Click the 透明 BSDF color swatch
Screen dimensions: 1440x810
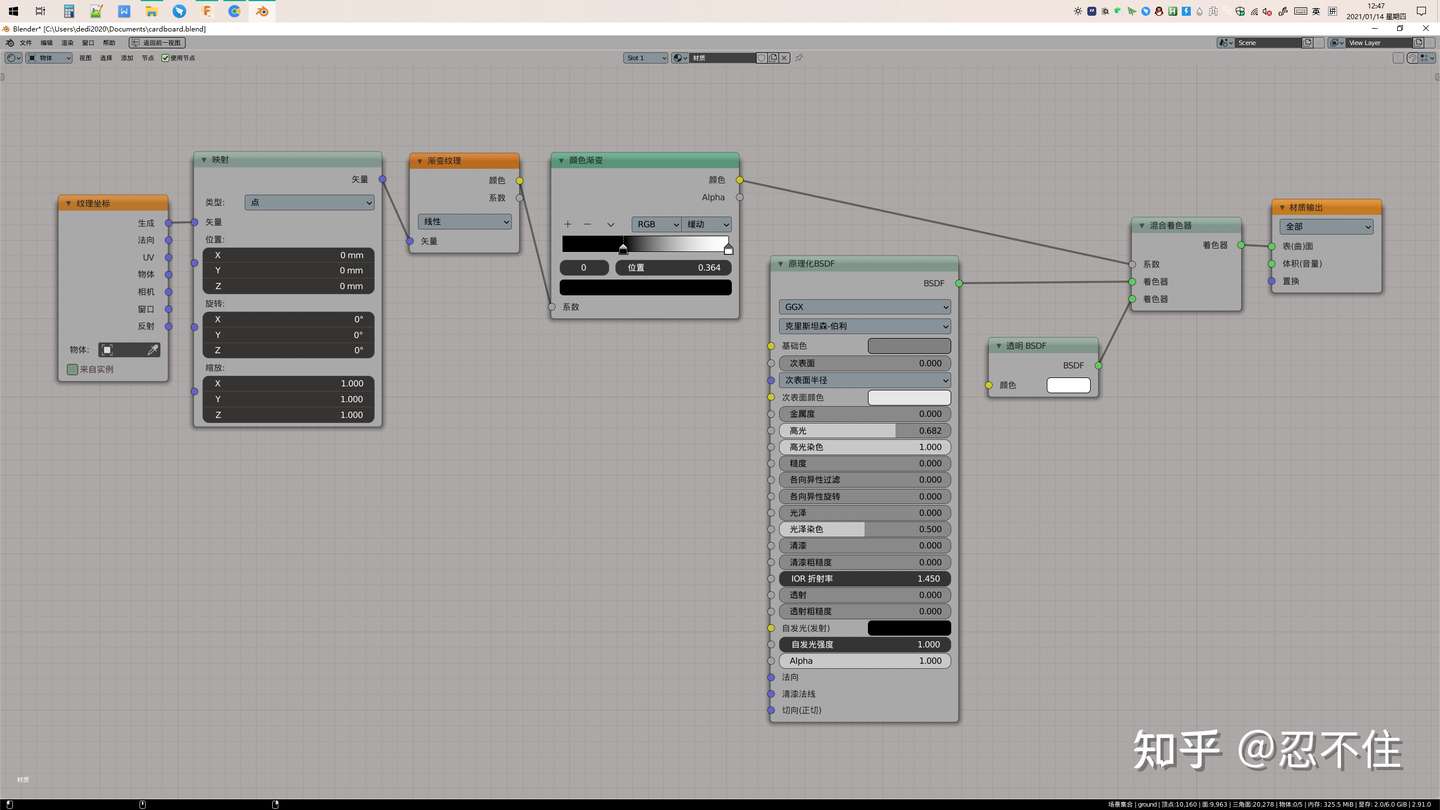coord(1069,385)
